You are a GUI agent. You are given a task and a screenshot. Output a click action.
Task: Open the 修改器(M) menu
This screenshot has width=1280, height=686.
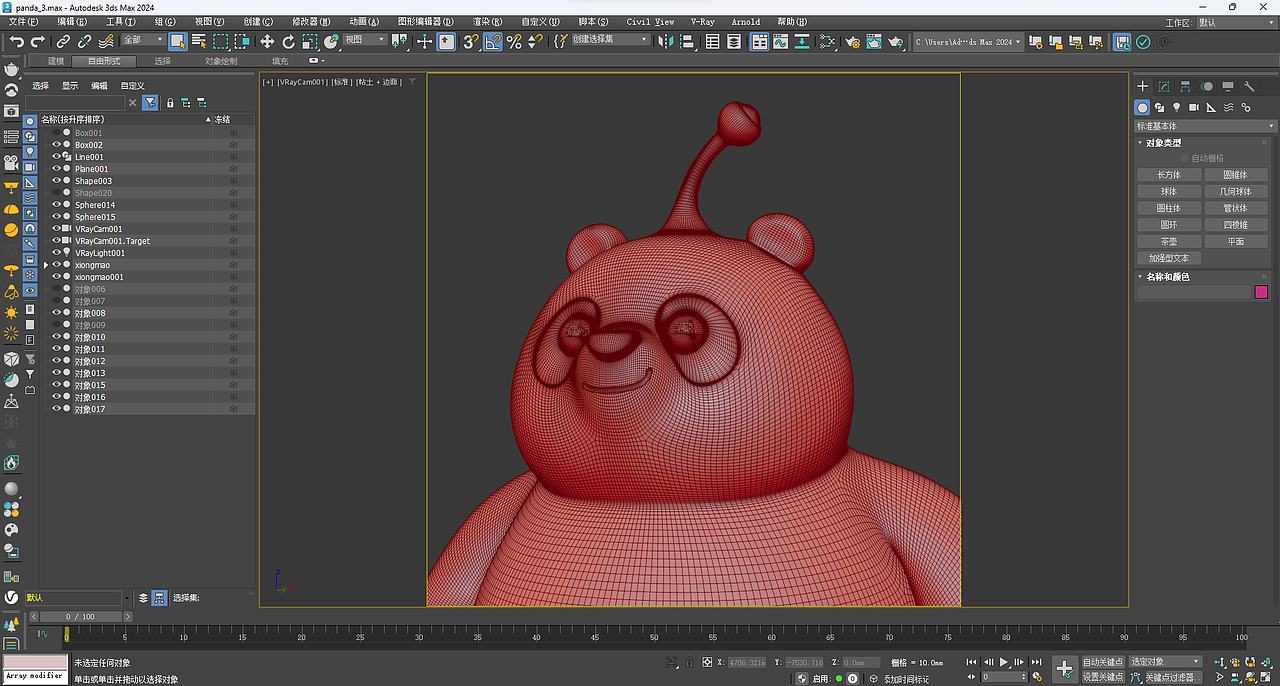311,21
